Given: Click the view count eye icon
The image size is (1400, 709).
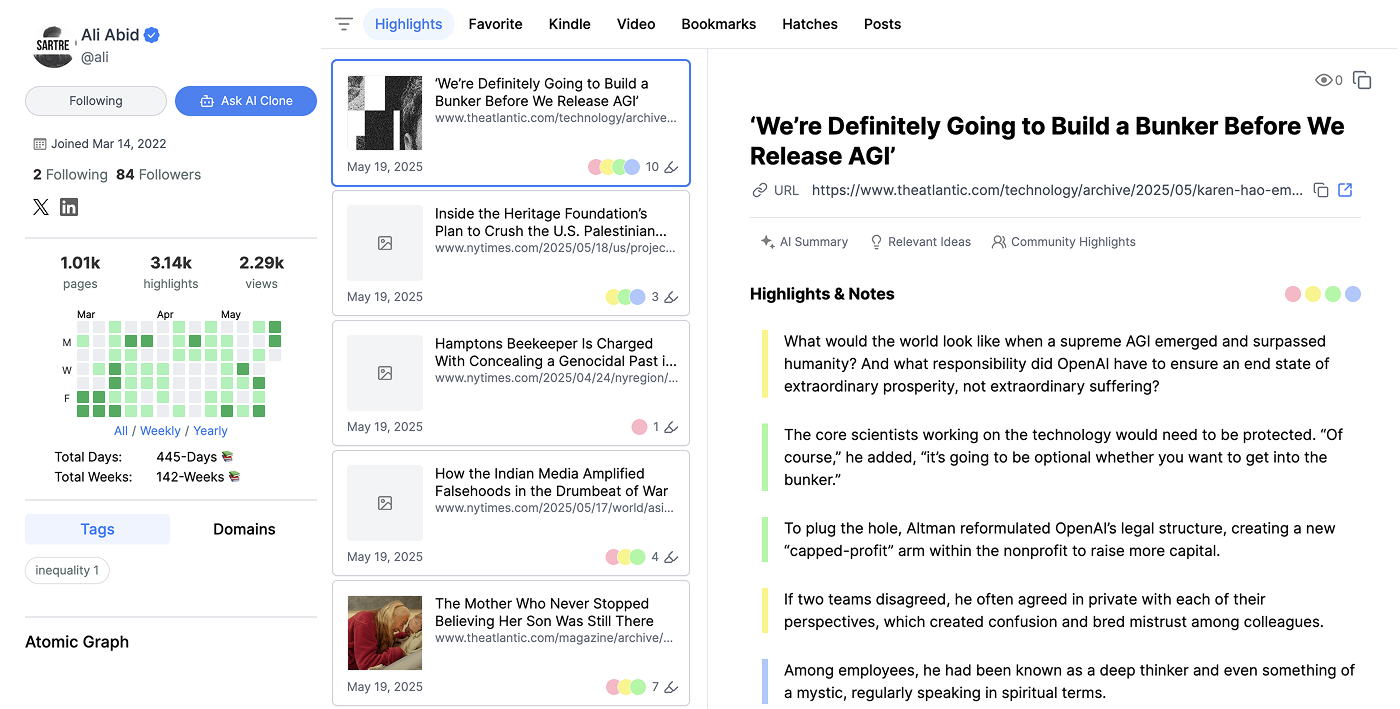Looking at the screenshot, I should (1324, 80).
